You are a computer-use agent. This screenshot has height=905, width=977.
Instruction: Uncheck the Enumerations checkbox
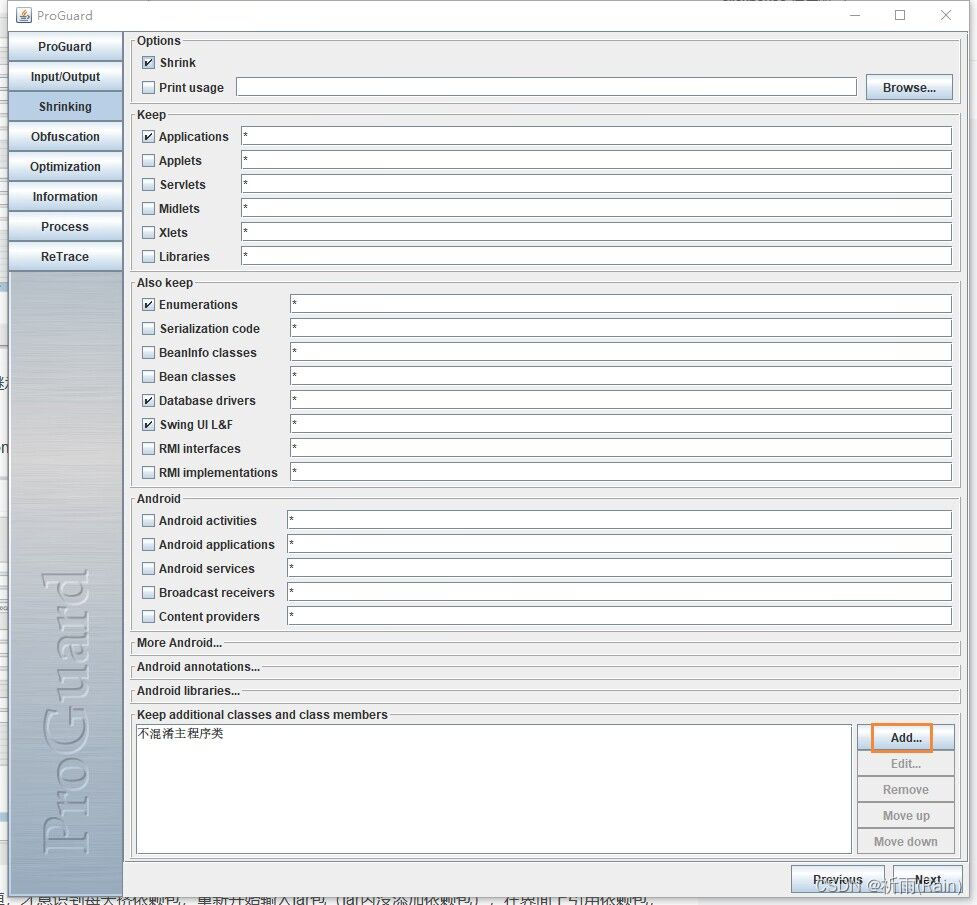point(148,305)
